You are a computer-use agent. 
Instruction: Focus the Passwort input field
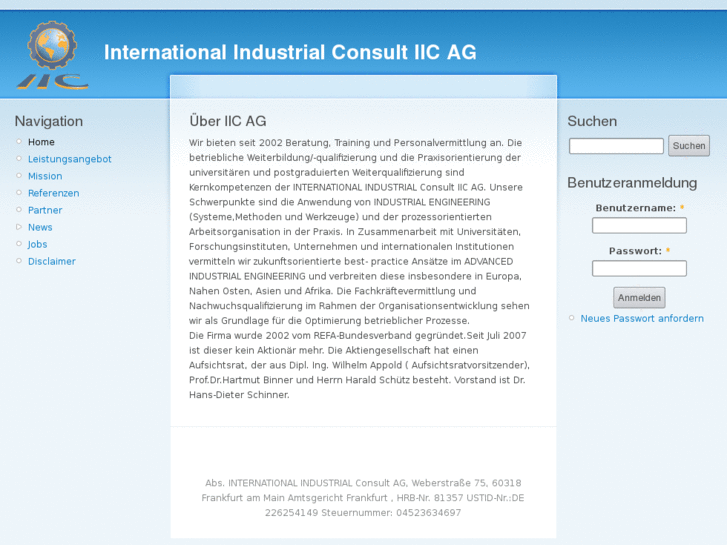point(639,269)
